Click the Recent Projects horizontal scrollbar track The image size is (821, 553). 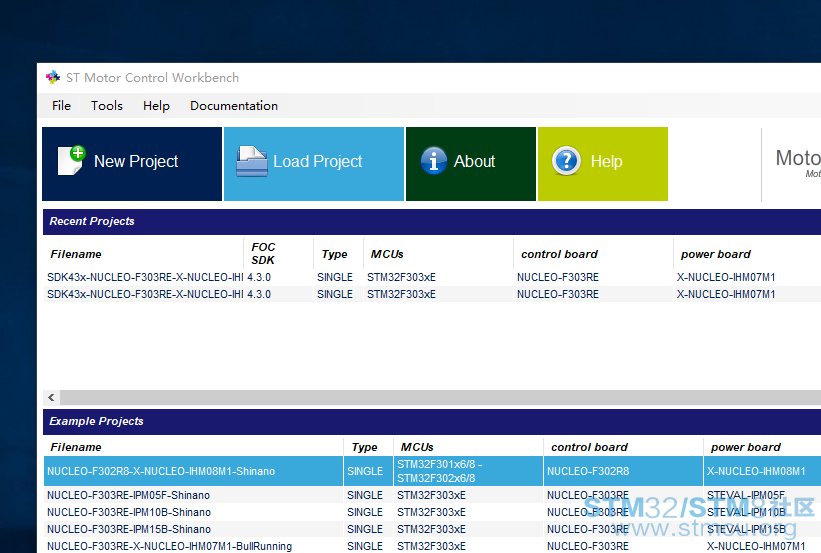[440, 397]
